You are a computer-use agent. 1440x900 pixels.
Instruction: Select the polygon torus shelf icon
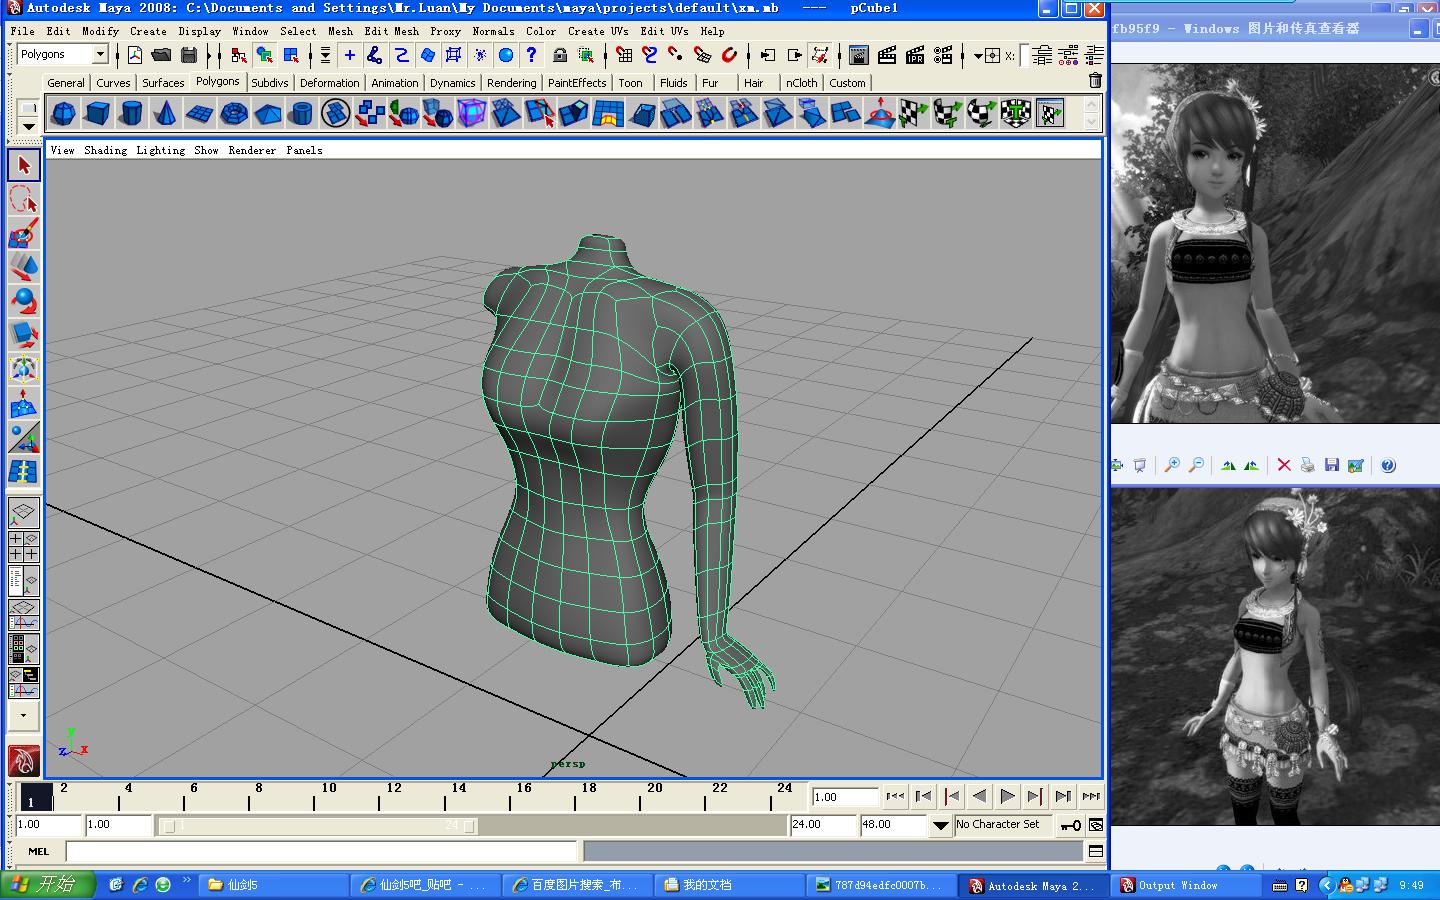[233, 113]
